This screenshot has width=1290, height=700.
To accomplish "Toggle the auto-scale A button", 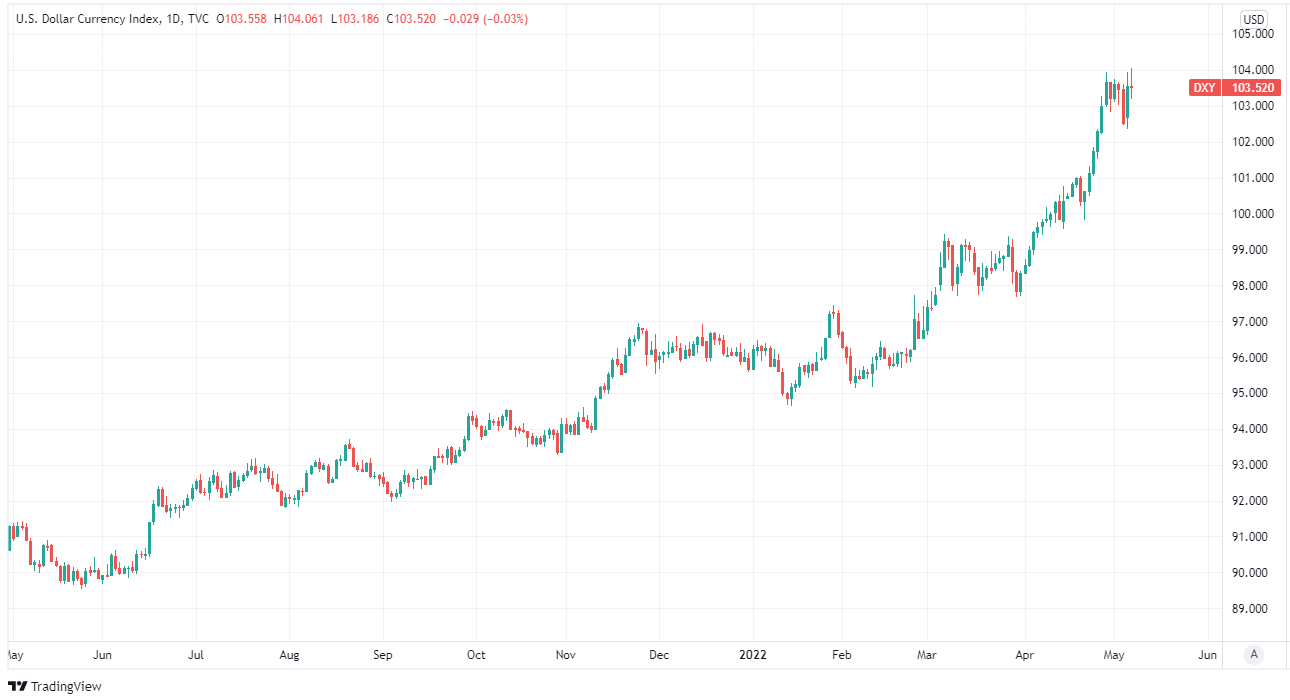I will click(1253, 655).
